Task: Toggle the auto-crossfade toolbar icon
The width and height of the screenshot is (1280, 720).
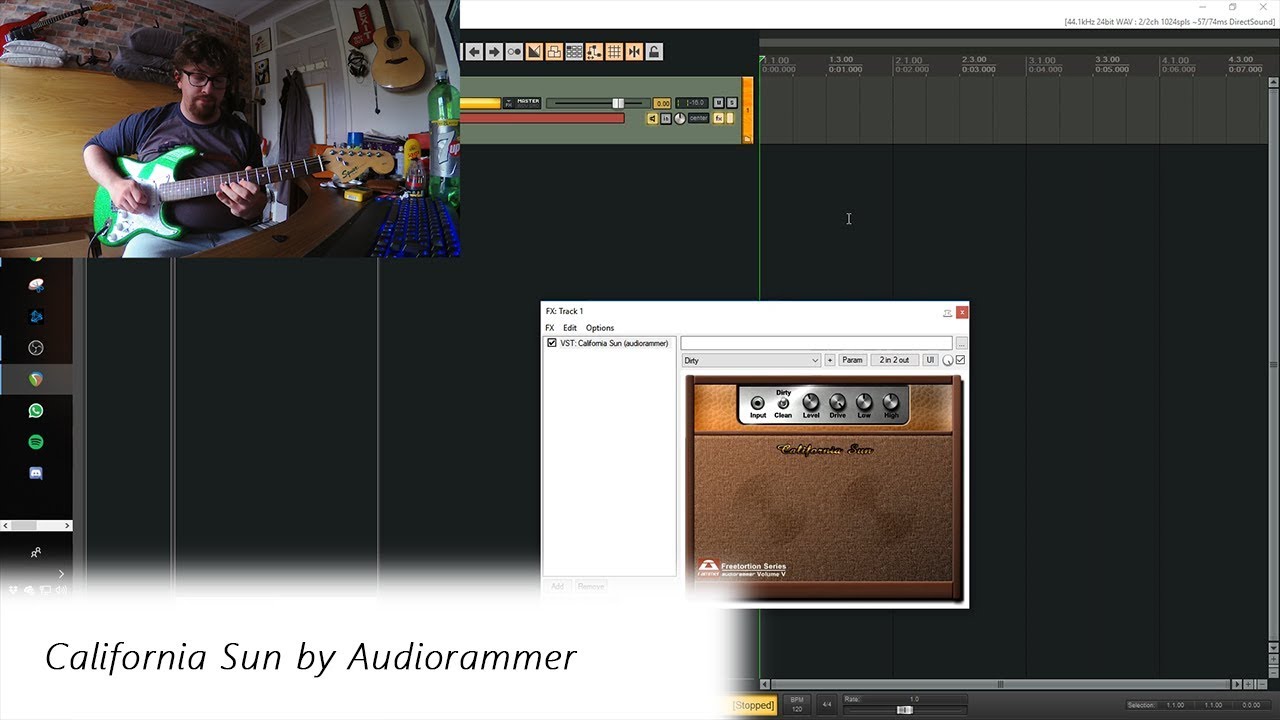Action: point(534,51)
